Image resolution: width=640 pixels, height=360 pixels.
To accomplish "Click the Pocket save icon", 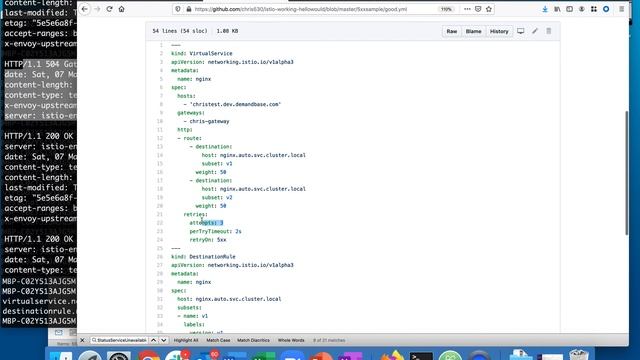I will (478, 9).
